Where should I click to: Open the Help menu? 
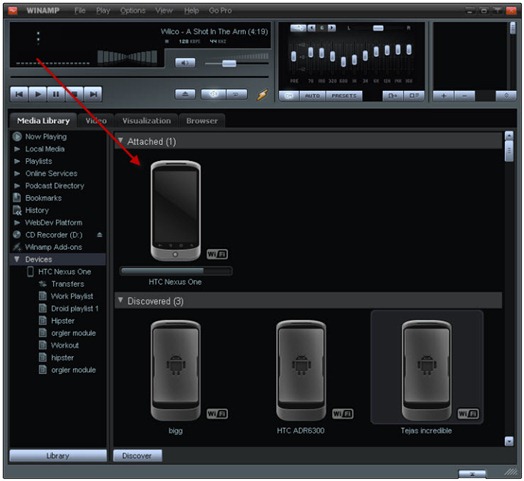tap(191, 11)
